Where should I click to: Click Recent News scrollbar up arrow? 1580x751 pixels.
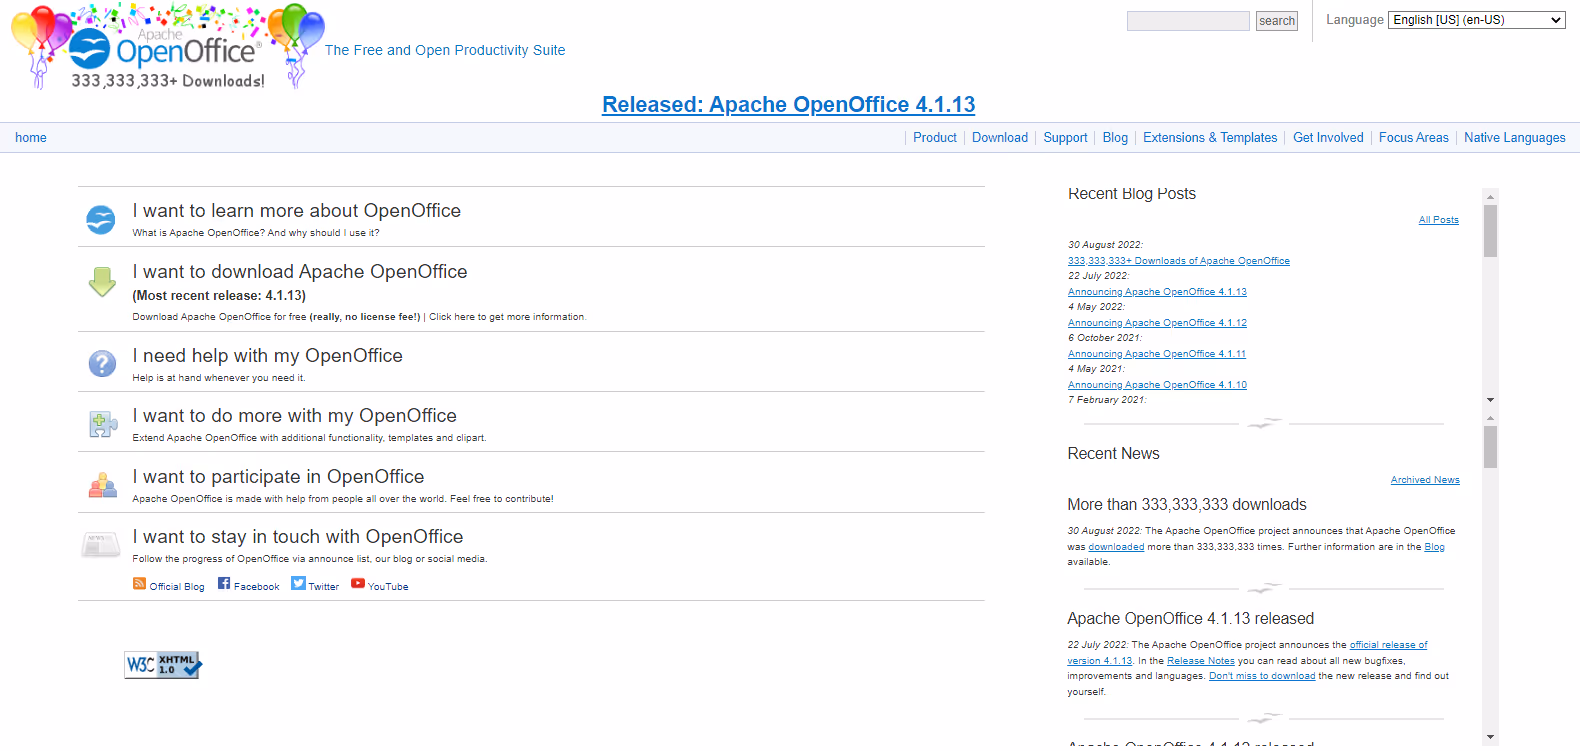1490,417
